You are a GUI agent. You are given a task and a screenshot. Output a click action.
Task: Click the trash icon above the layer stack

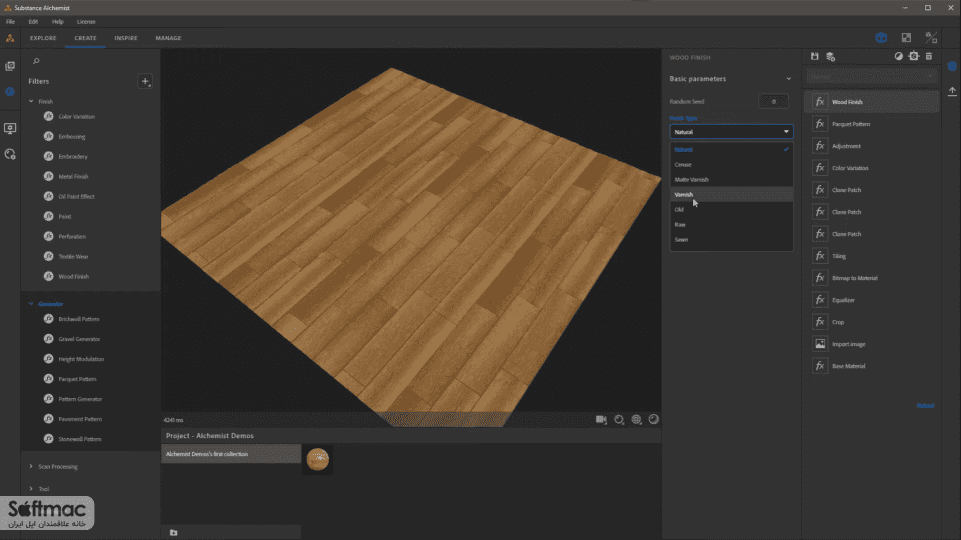pyautogui.click(x=929, y=56)
